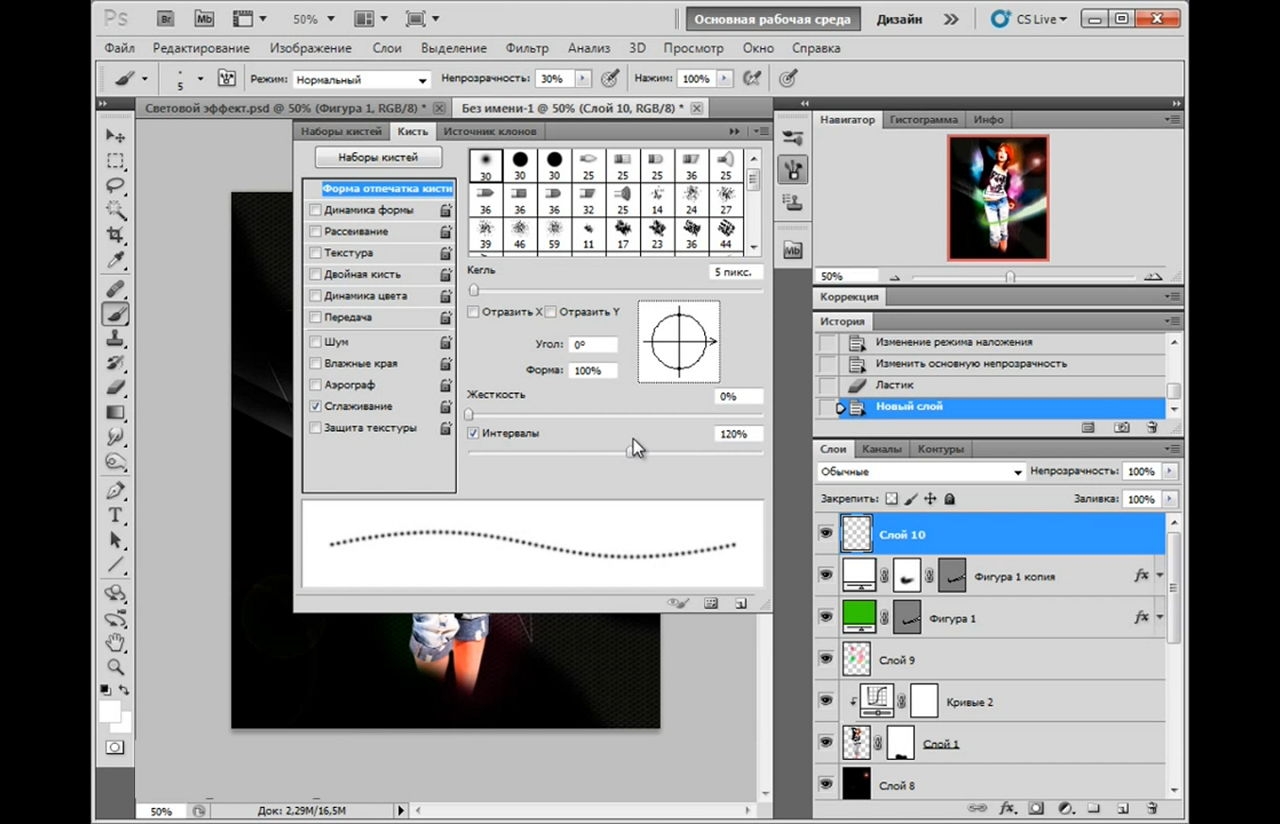Screen dimensions: 1280x824
Task: Click the lock all icon in Layers
Action: click(950, 498)
